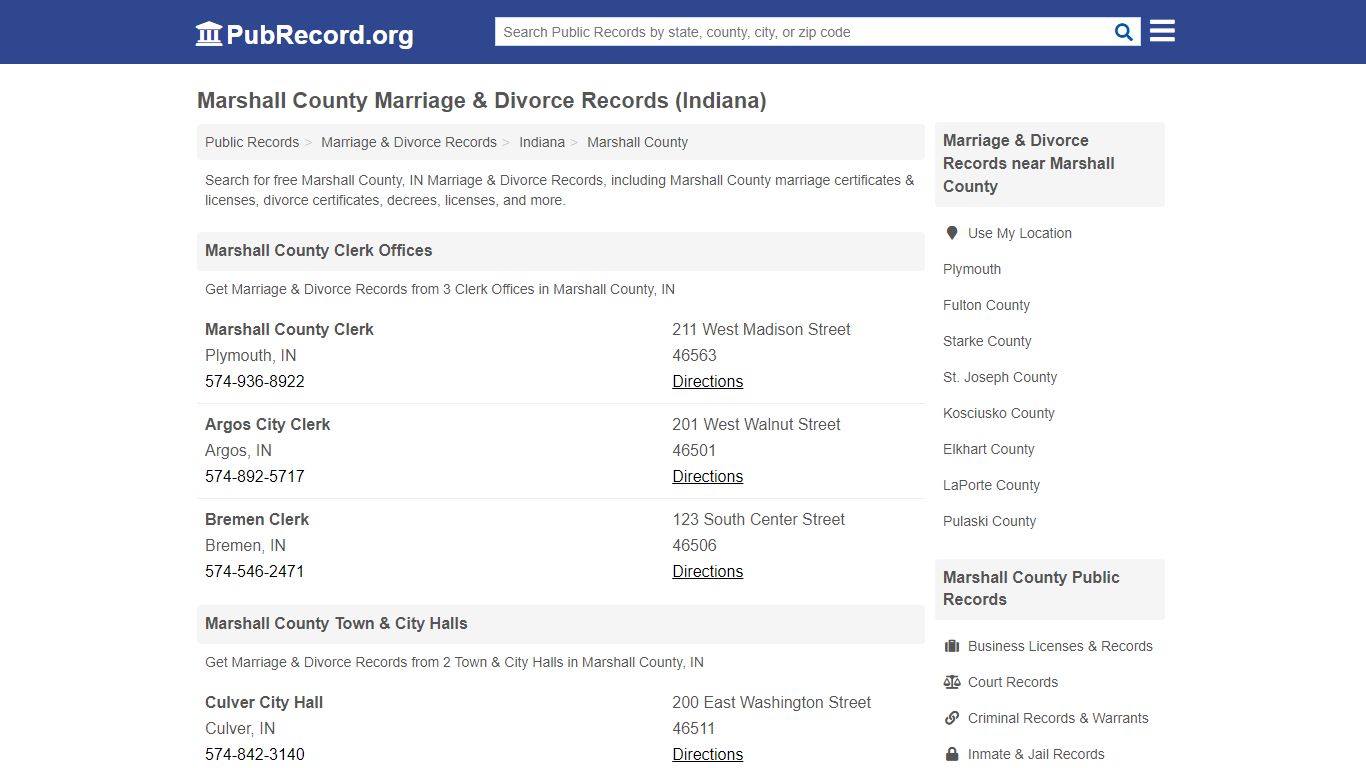Select Use My Location link
This screenshot has width=1366, height=768.
(1019, 233)
